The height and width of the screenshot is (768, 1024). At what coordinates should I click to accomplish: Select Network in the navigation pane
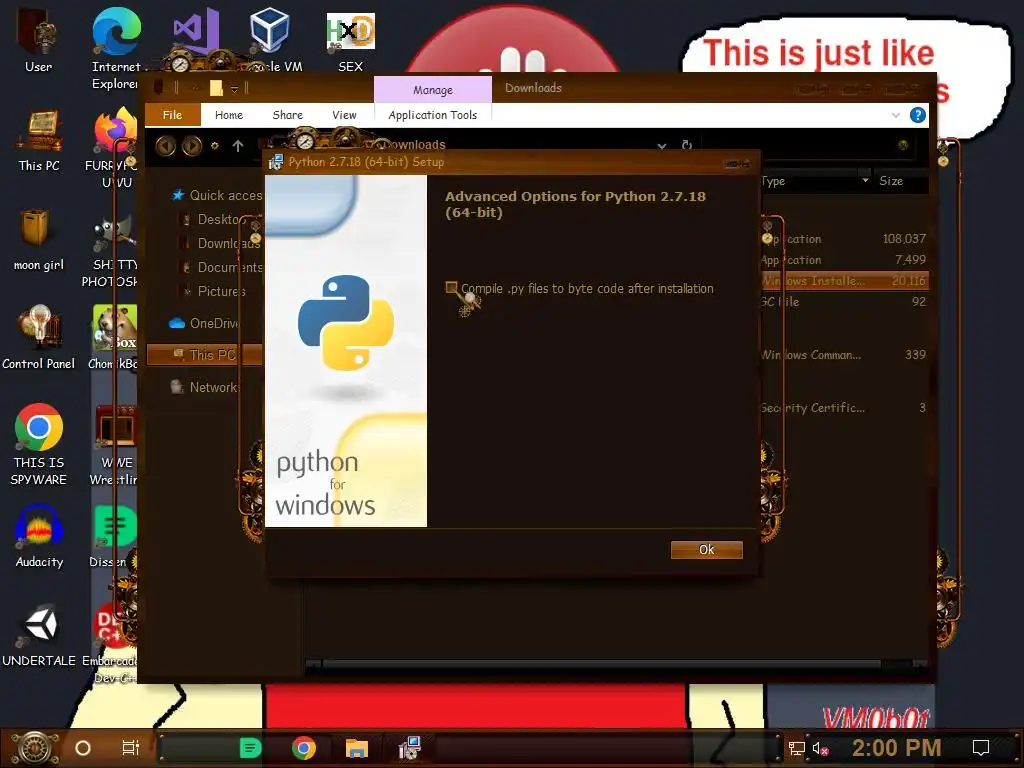[x=204, y=387]
